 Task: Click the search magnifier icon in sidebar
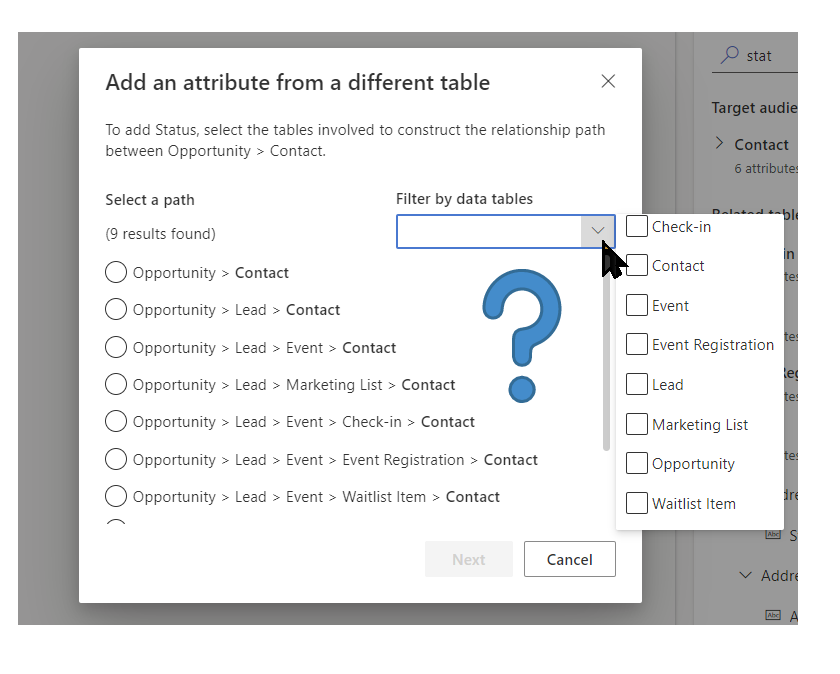click(x=730, y=55)
